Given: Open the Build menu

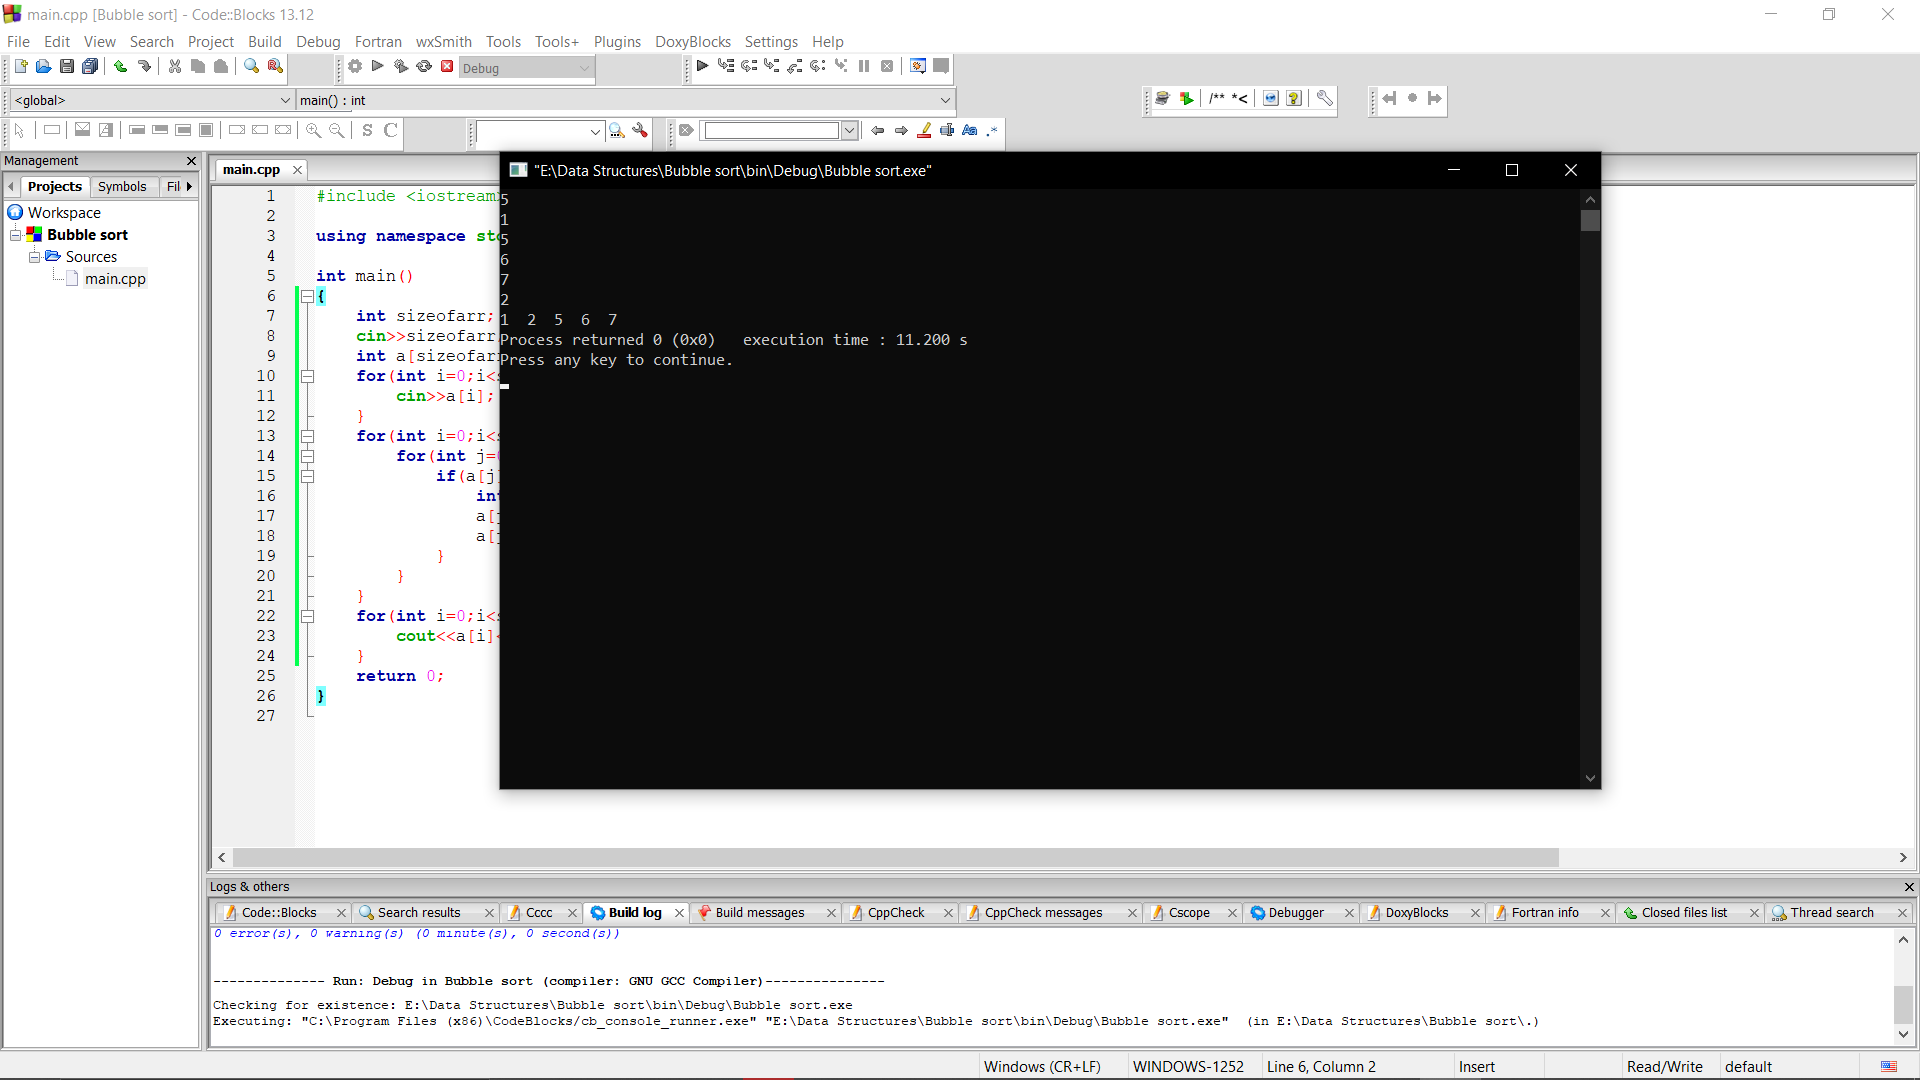Looking at the screenshot, I should pyautogui.click(x=264, y=42).
